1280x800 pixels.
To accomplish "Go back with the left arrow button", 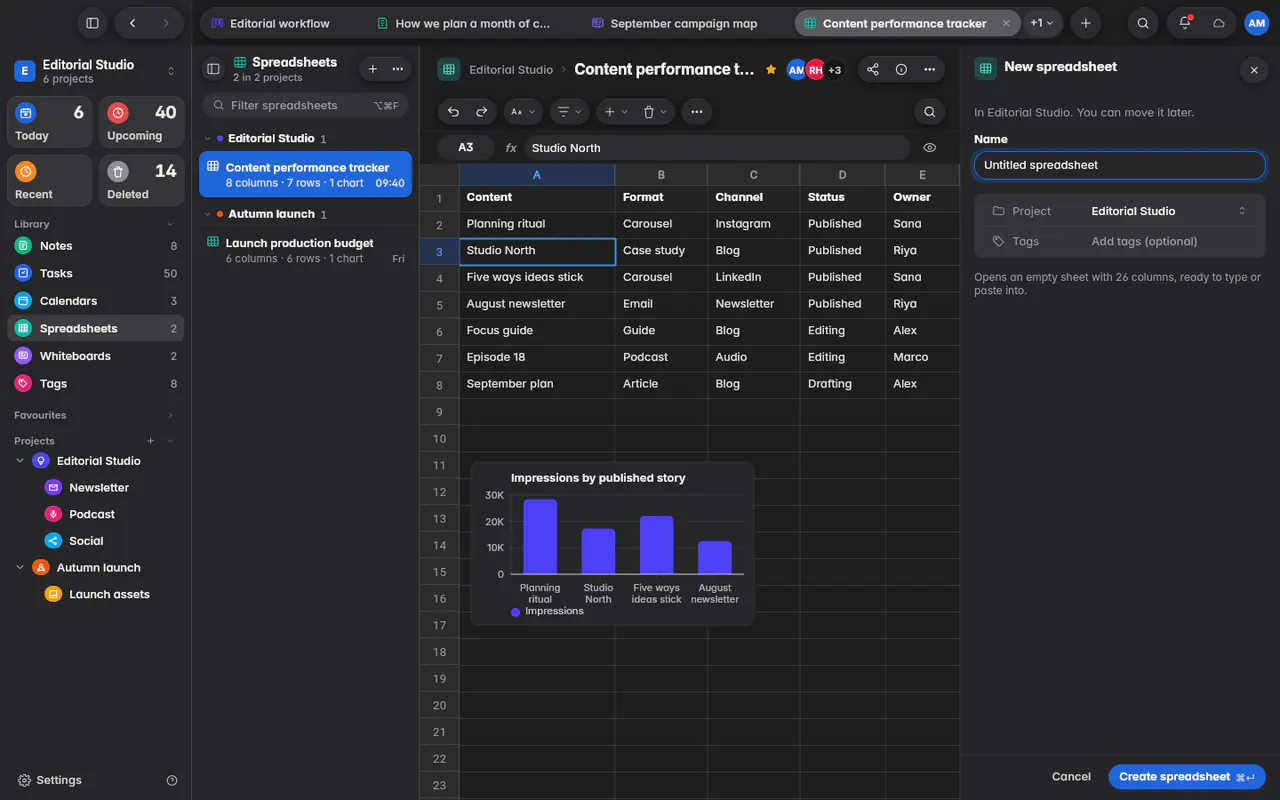I will pyautogui.click(x=132, y=23).
